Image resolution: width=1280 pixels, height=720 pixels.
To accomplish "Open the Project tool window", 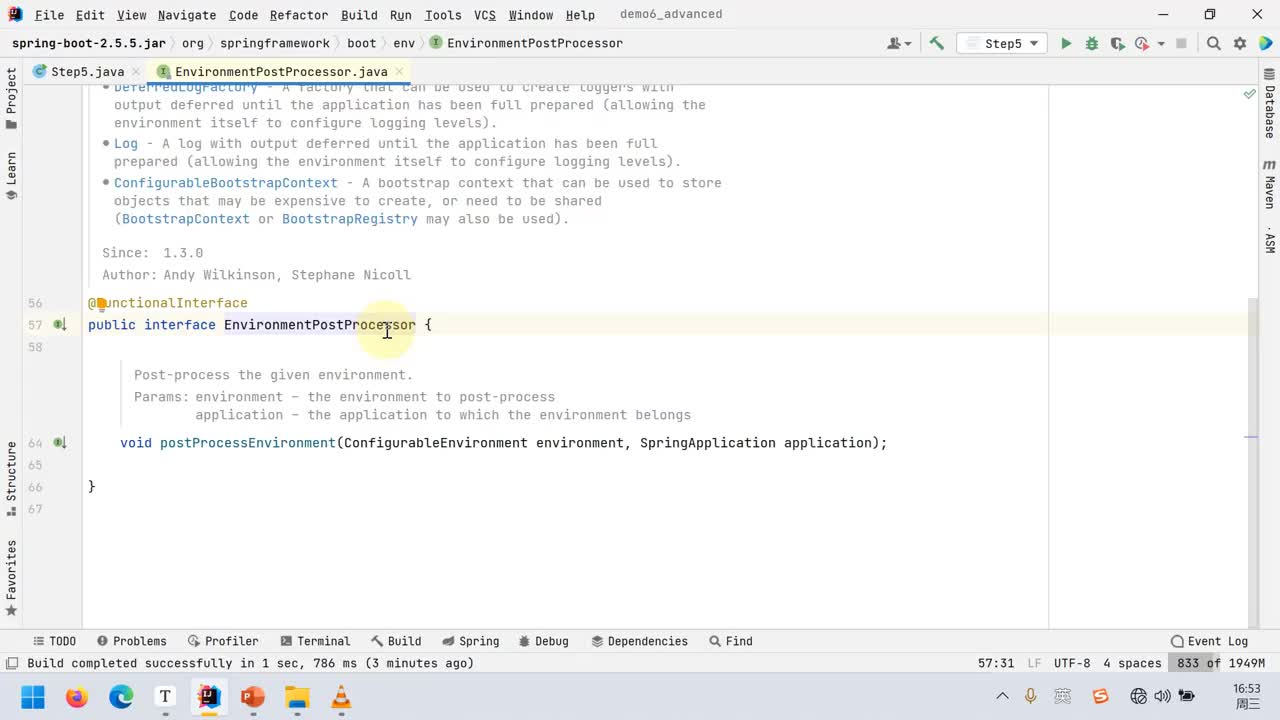I will (11, 98).
